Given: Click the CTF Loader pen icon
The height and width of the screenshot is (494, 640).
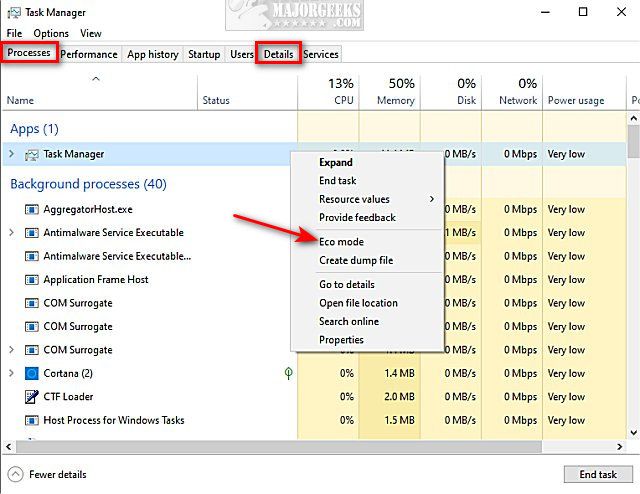Looking at the screenshot, I should 31,397.
